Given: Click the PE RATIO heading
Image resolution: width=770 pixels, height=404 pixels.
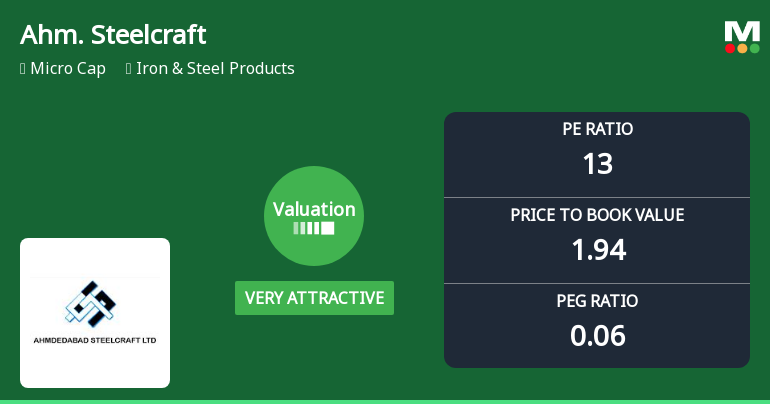Looking at the screenshot, I should [597, 129].
